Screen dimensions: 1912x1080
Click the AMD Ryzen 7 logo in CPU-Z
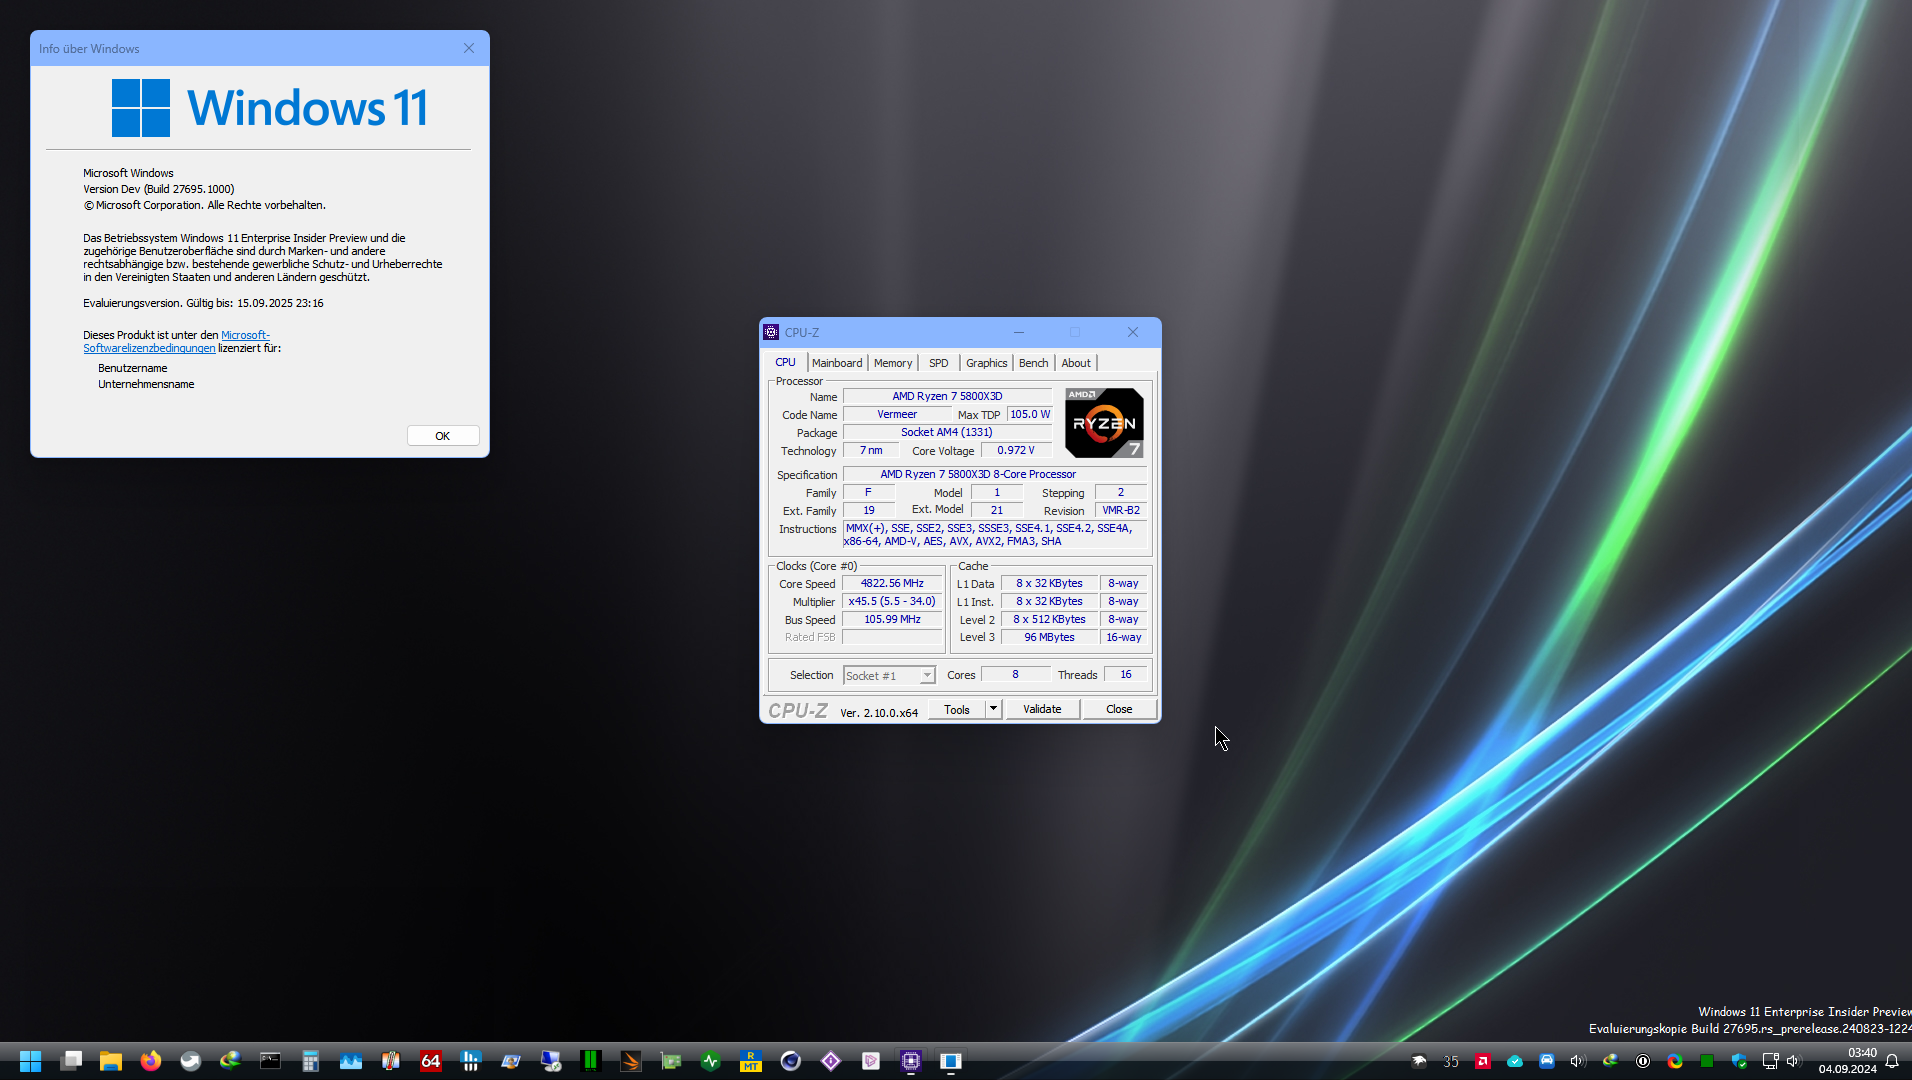click(1104, 423)
